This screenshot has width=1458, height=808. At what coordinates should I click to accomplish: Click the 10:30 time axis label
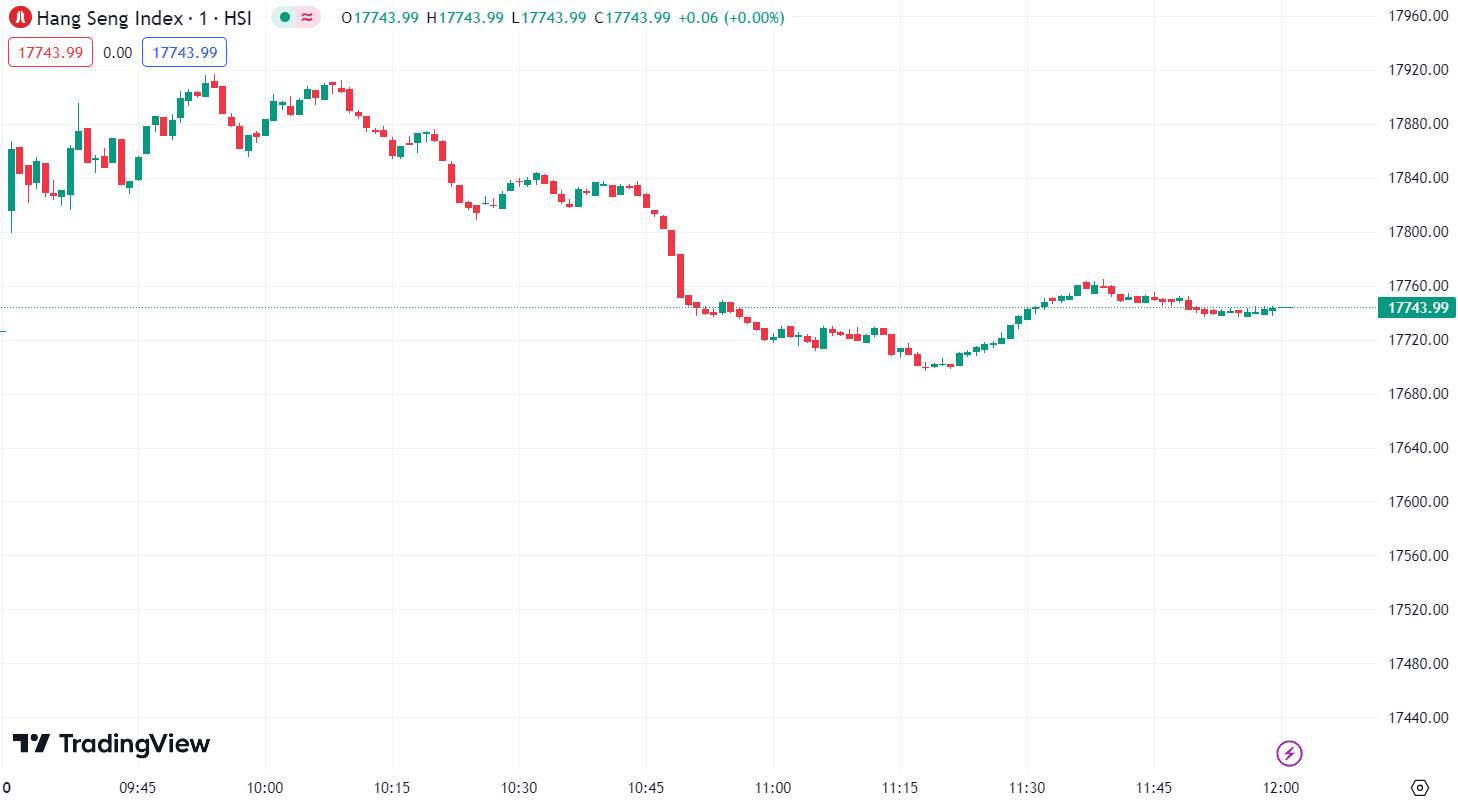pyautogui.click(x=519, y=787)
